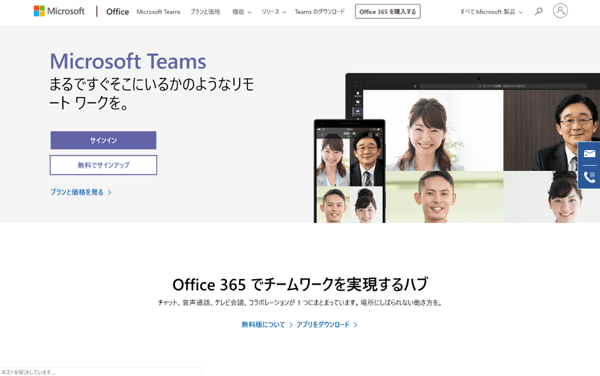Open プランと価格 nav item
Screen dimensions: 600x376
point(205,12)
